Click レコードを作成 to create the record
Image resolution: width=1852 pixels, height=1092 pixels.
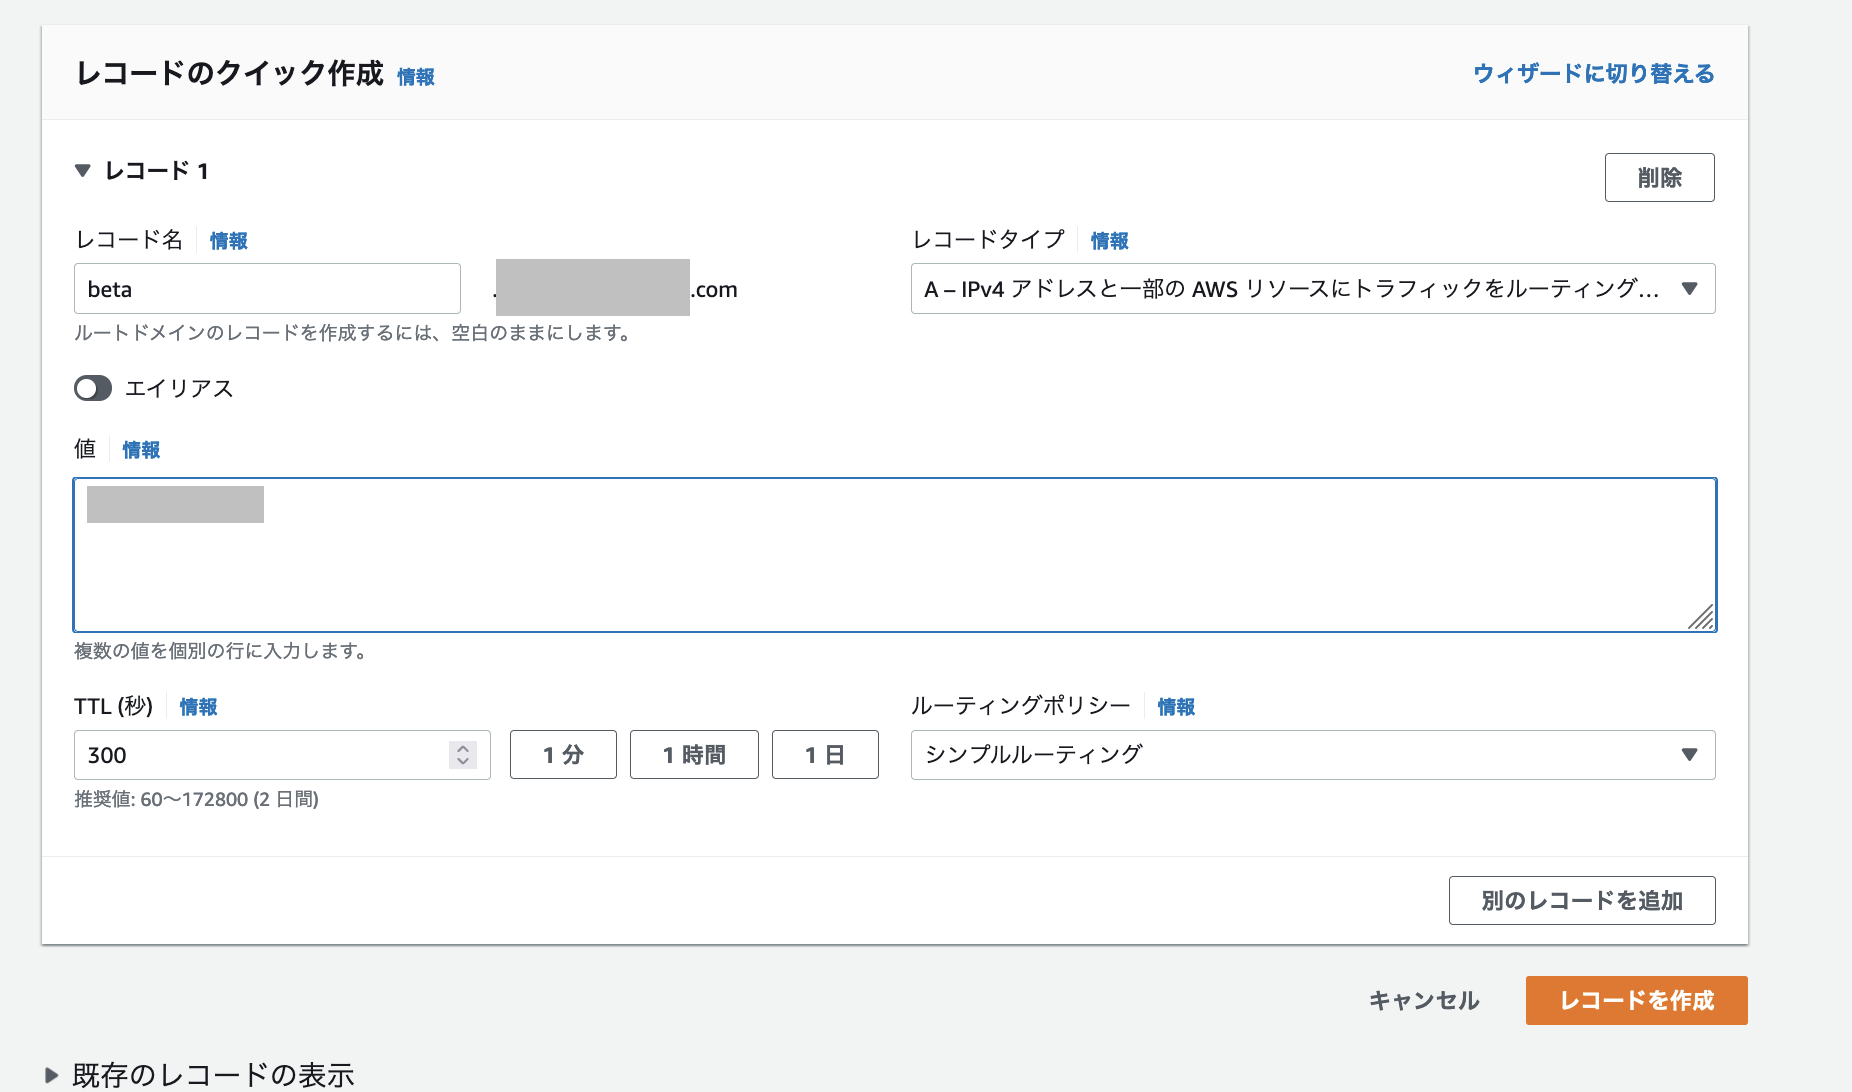click(1635, 1000)
